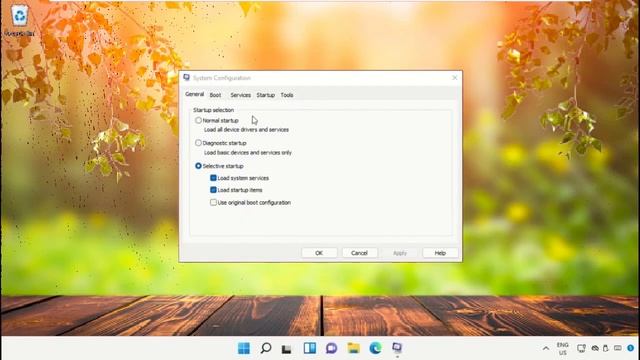Click the network tray icon
The image size is (640, 360).
coord(581,349)
